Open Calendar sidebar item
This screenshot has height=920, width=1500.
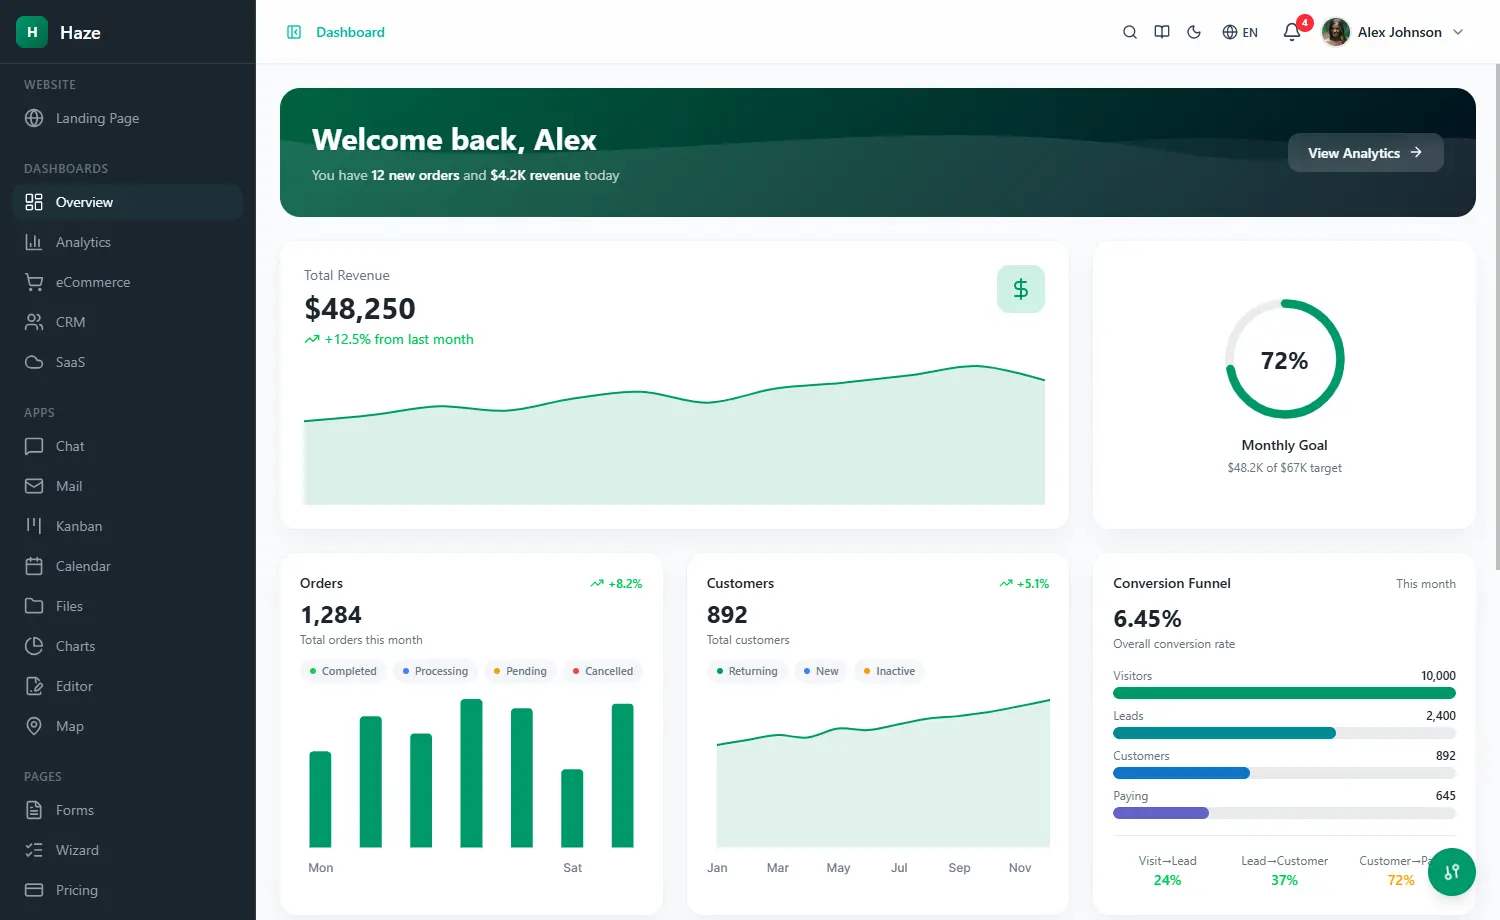coord(128,566)
